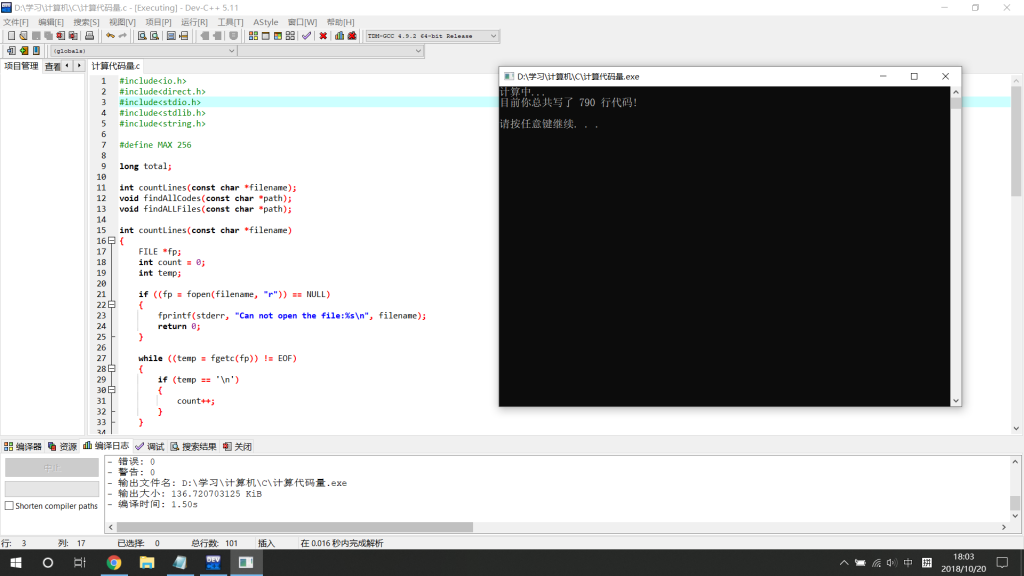The height and width of the screenshot is (576, 1024).
Task: Click the volume icon in system tray
Action: [892, 563]
